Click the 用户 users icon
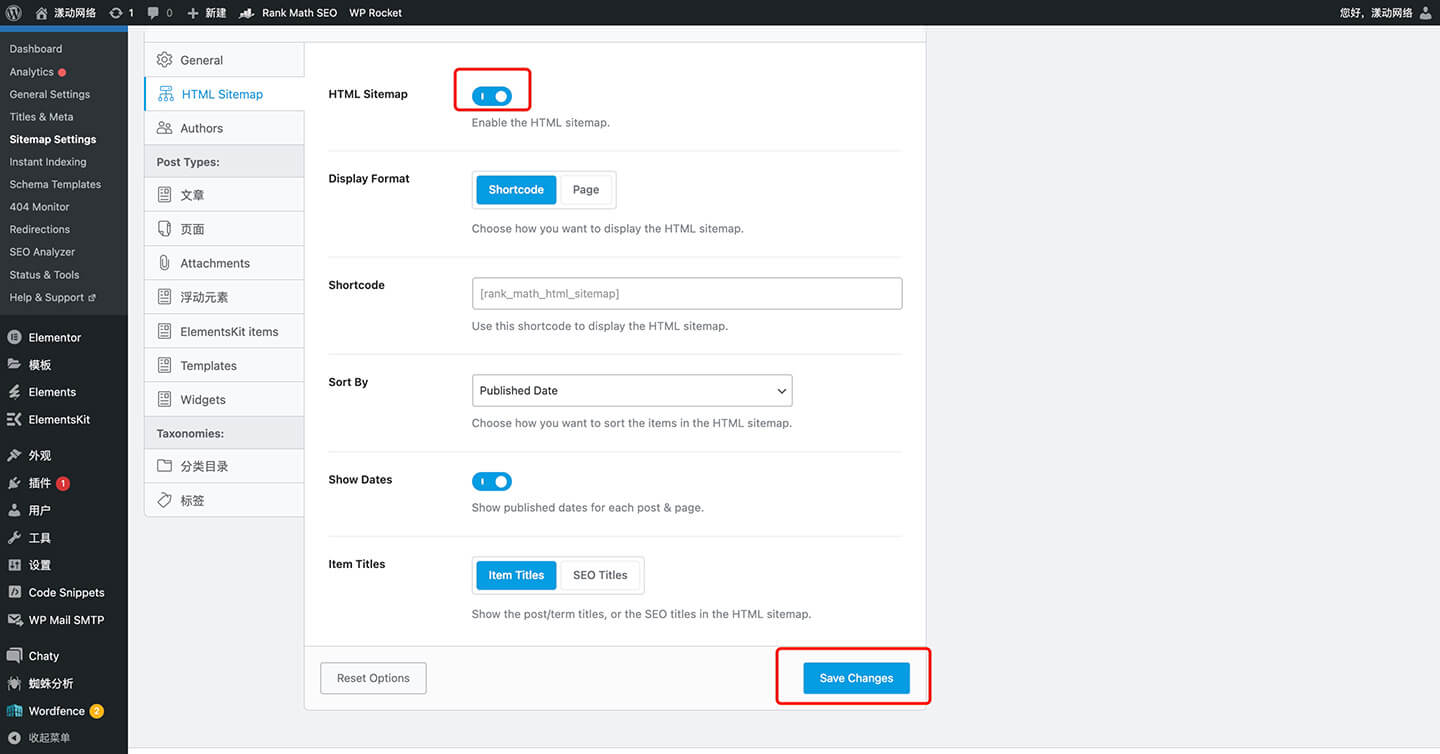The image size is (1440, 754). click(14, 510)
